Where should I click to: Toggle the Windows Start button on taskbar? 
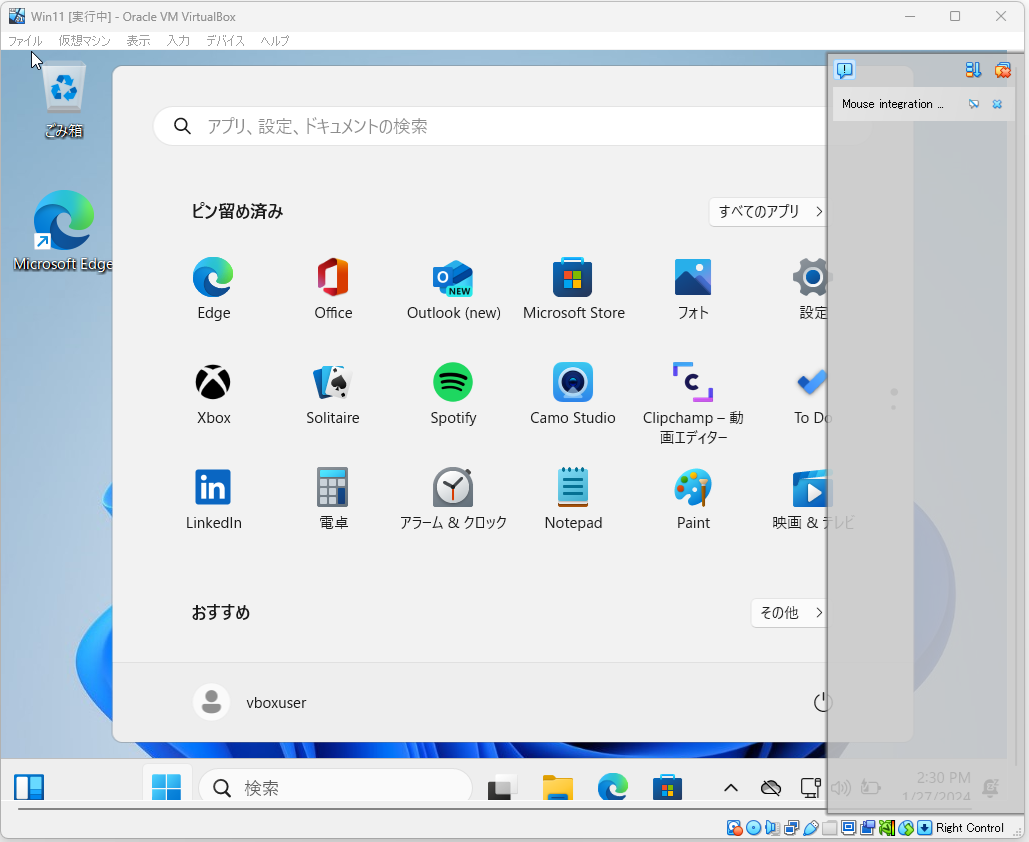tap(166, 788)
